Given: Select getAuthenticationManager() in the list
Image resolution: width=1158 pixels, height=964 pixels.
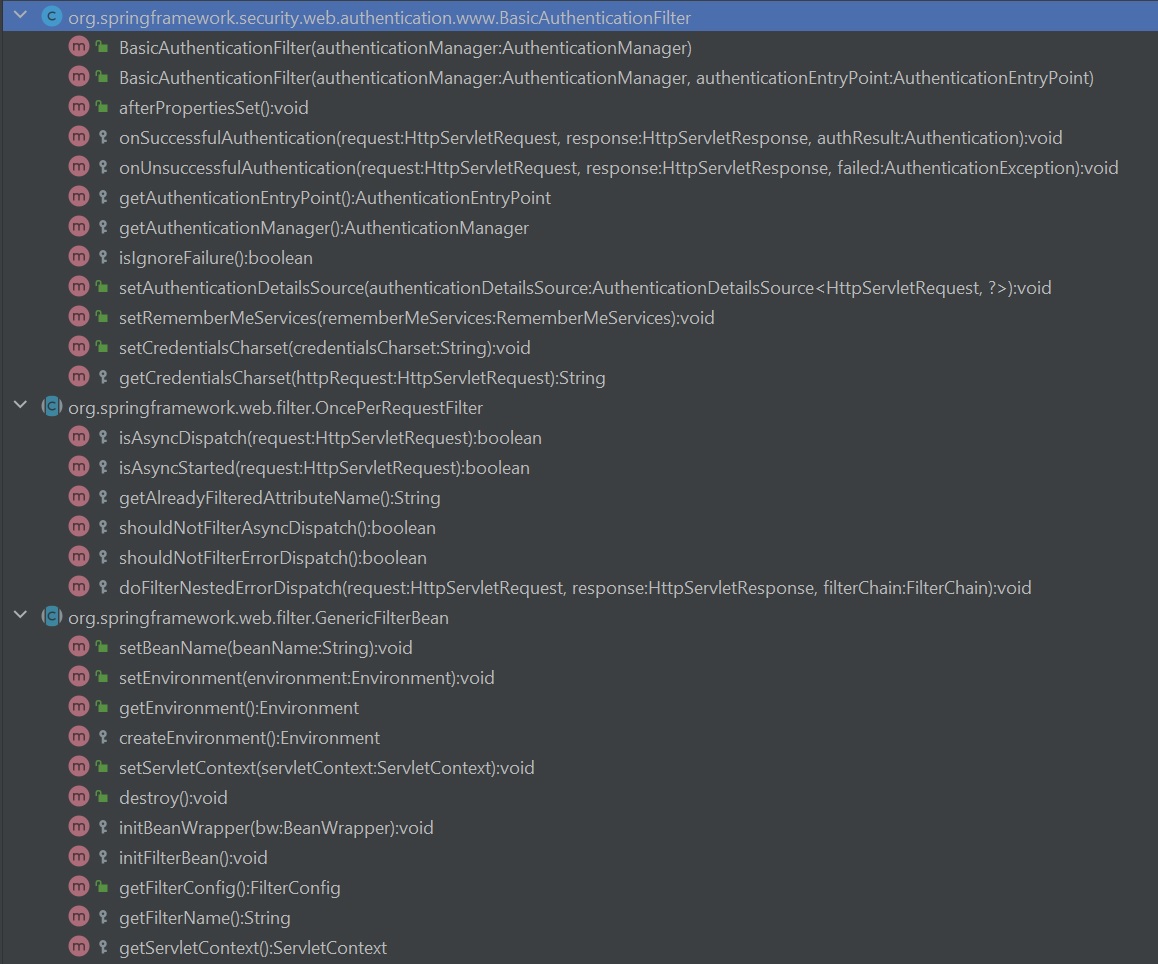Looking at the screenshot, I should (x=323, y=228).
